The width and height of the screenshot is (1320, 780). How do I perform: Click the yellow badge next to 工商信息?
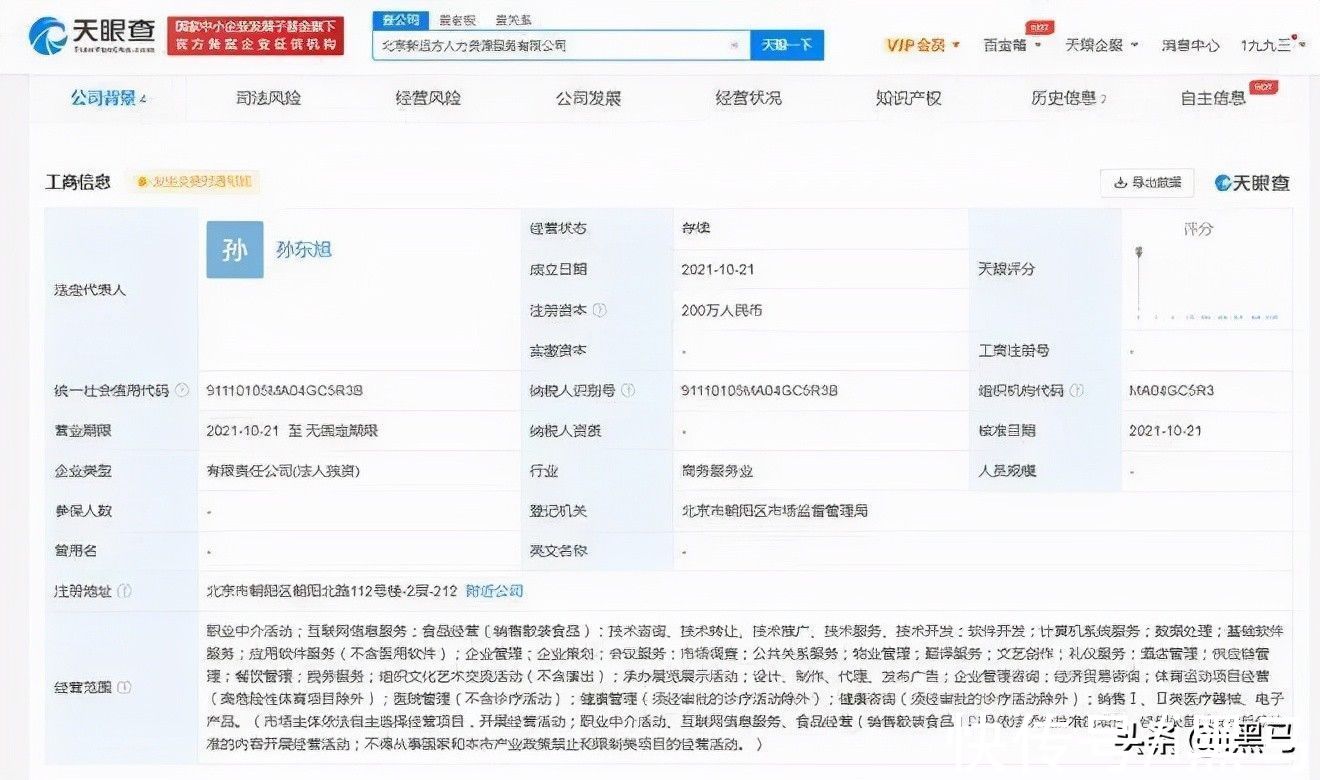pyautogui.click(x=196, y=182)
